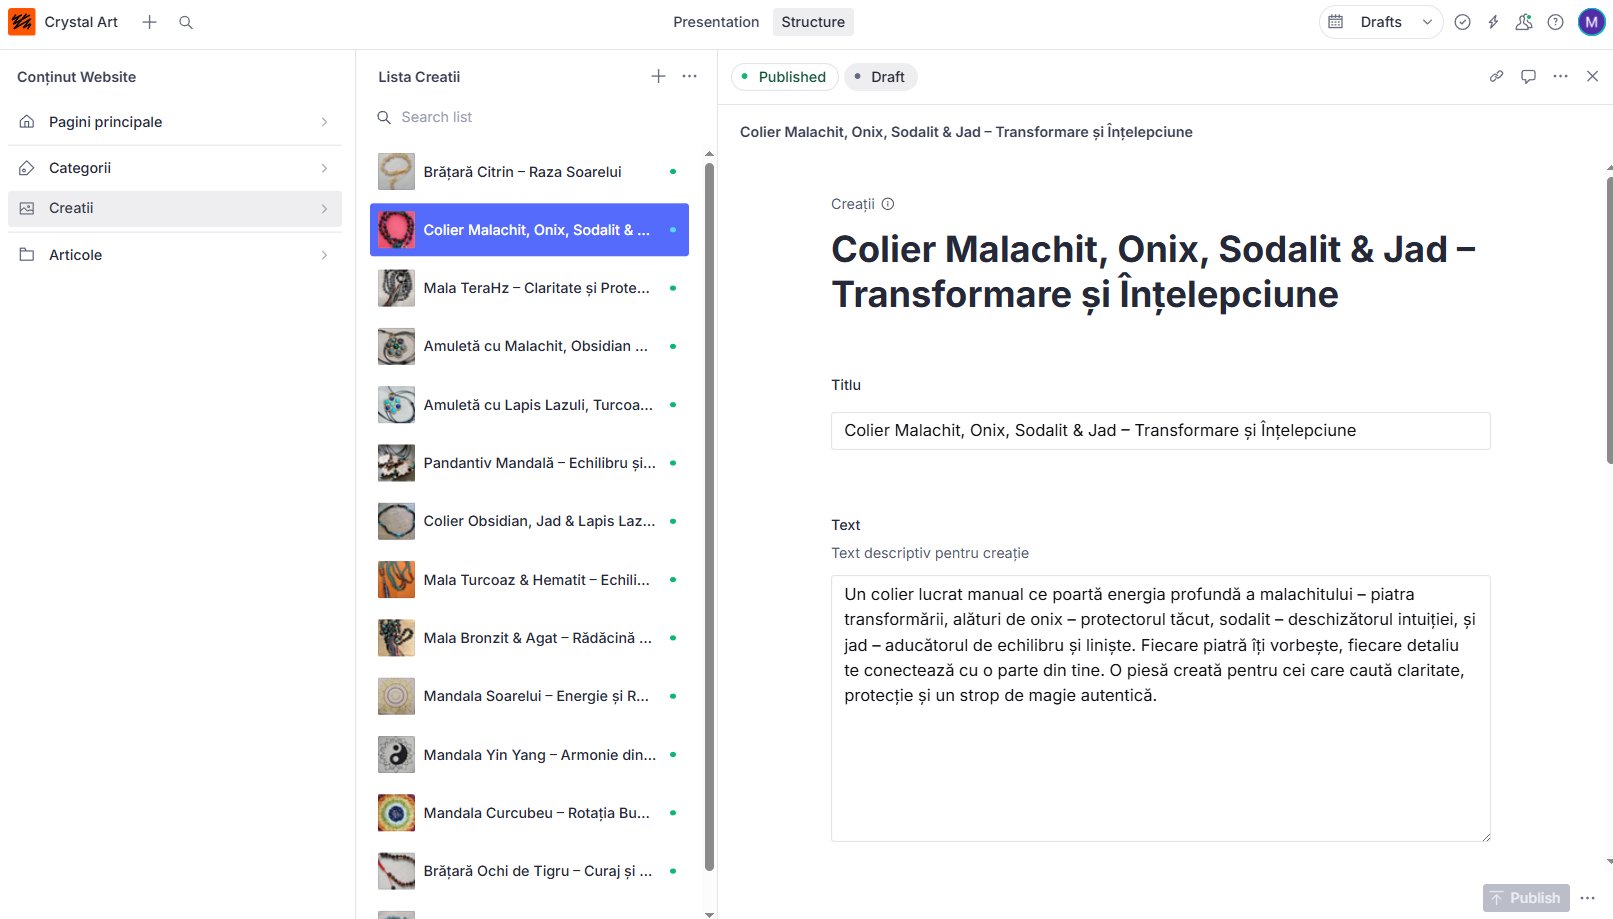
Task: Click the Mandala Curcubeu thumbnail image
Action: pyautogui.click(x=396, y=813)
